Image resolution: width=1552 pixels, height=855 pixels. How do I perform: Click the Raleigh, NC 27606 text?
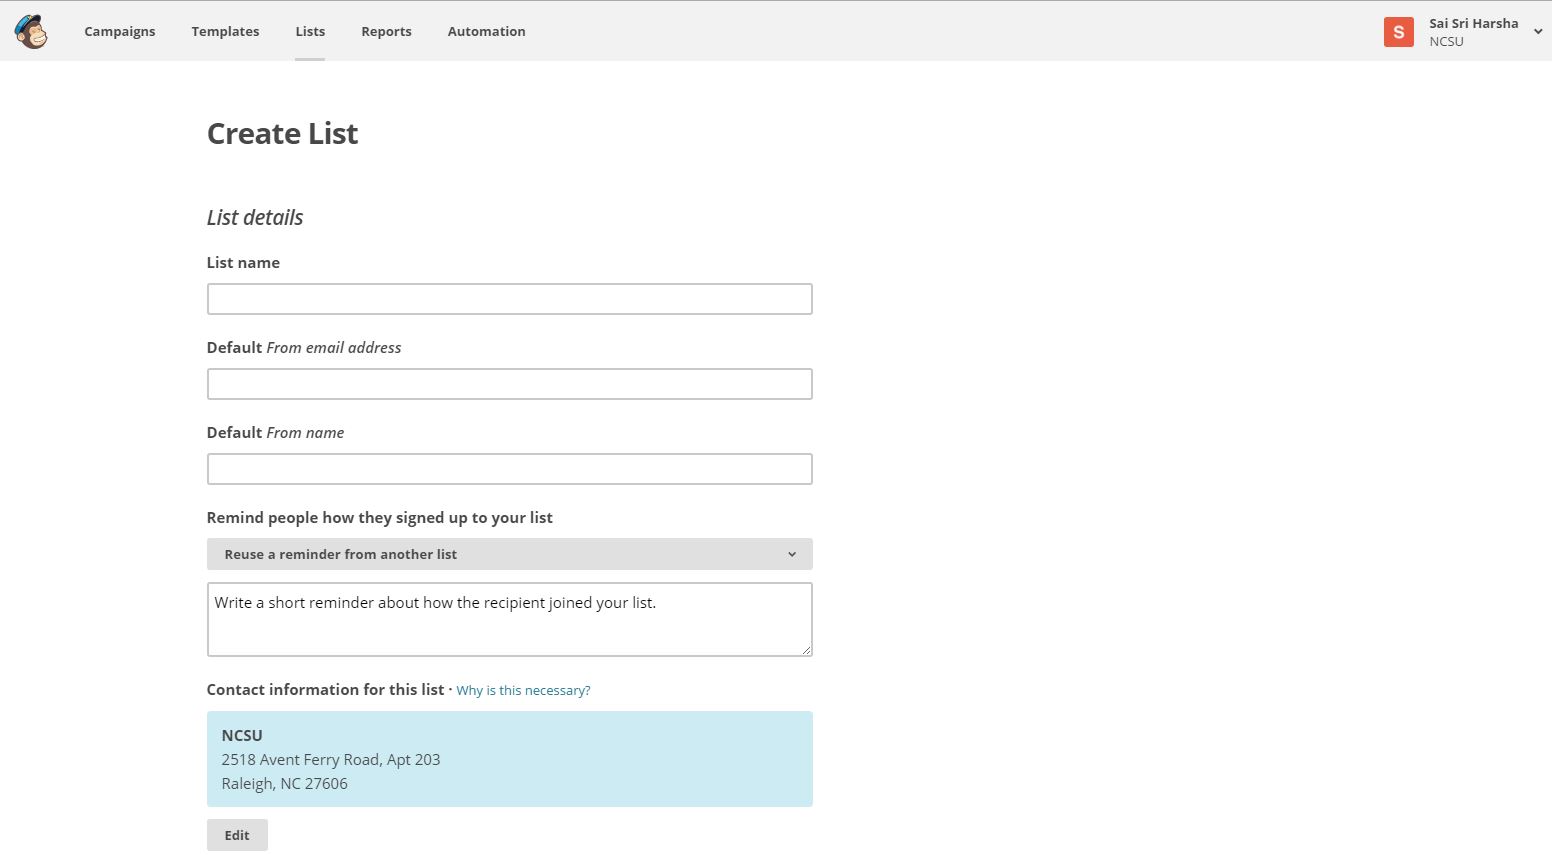pyautogui.click(x=284, y=784)
